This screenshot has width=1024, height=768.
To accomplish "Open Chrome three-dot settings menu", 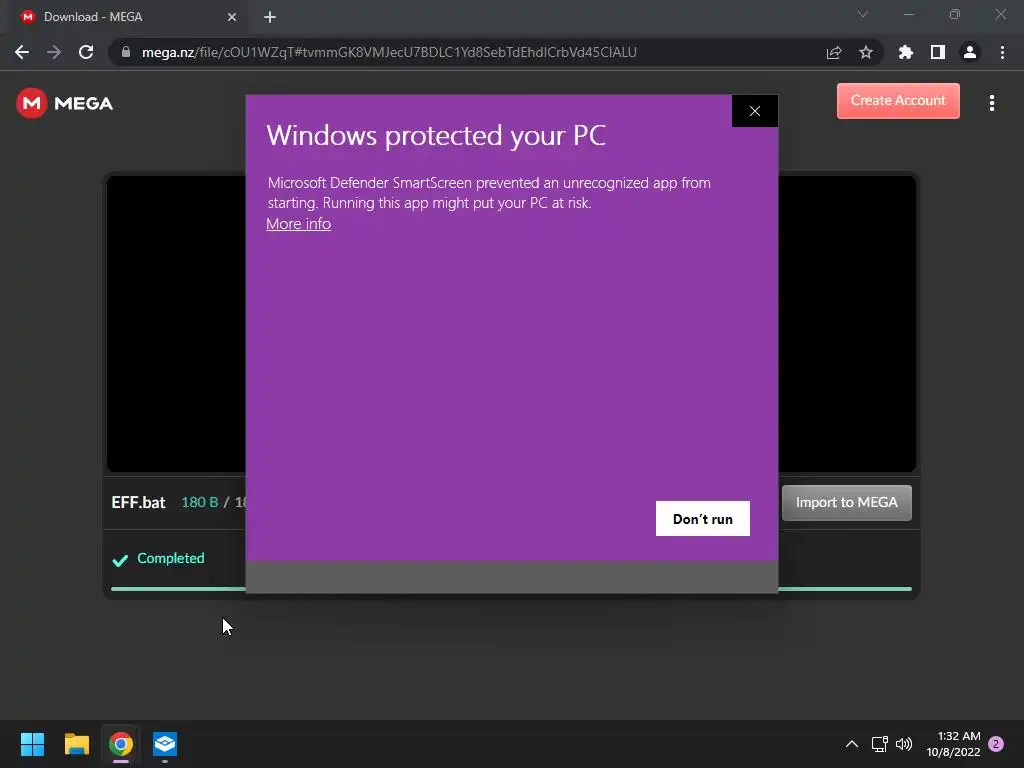I will click(x=1002, y=52).
